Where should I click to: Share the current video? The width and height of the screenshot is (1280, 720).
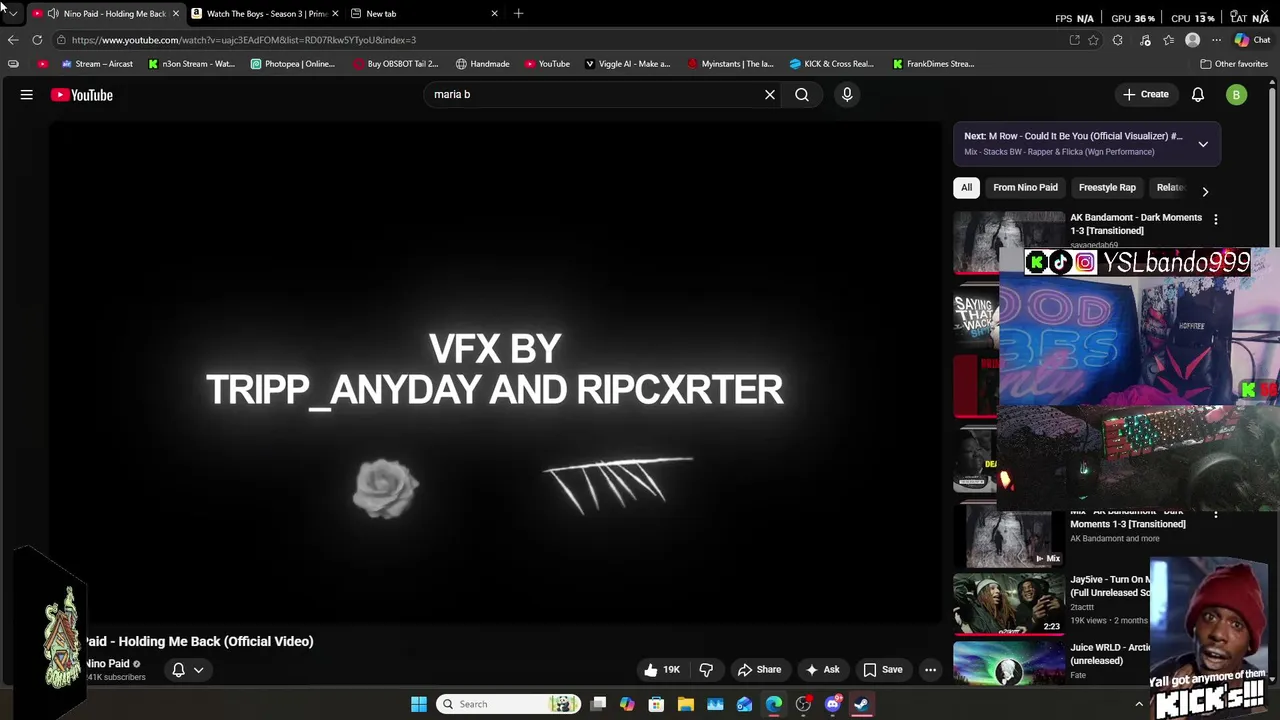pos(759,670)
